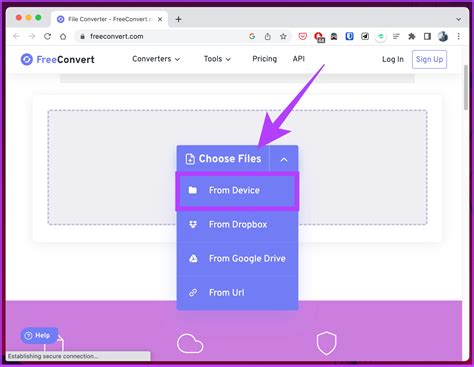474x367 pixels.
Task: Open the share page icon
Action: tap(268, 36)
